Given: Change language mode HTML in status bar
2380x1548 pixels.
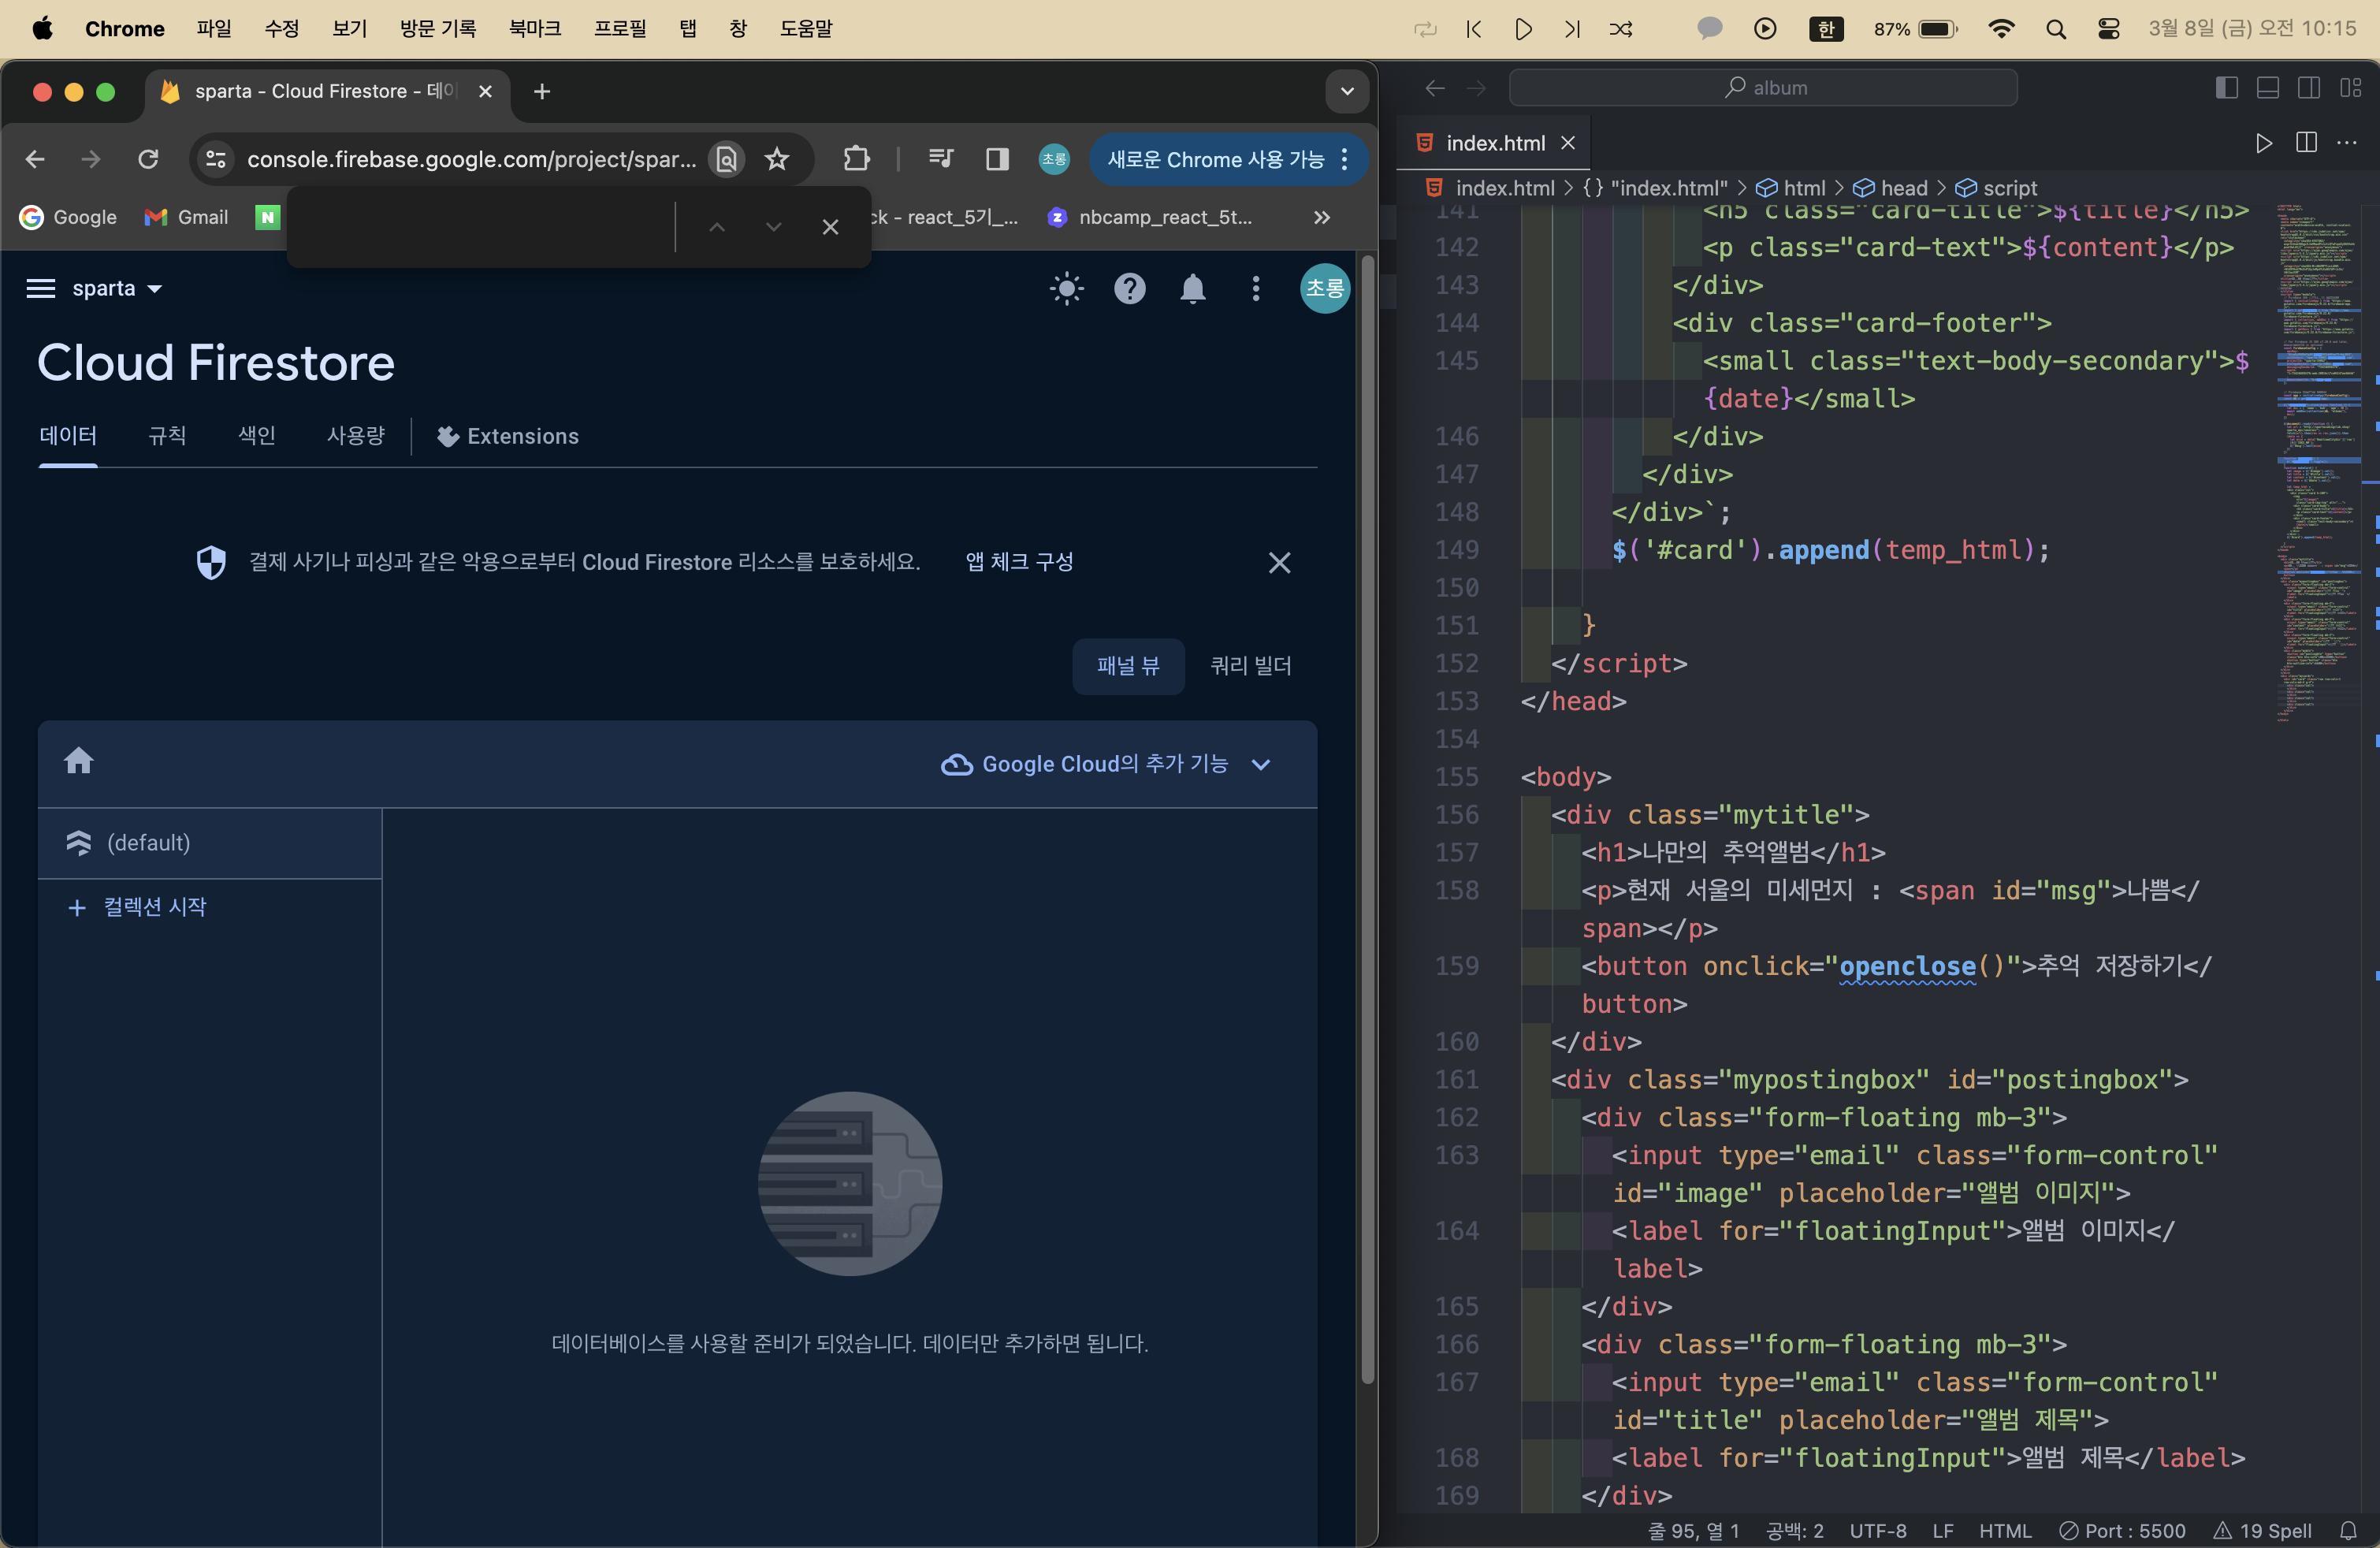Looking at the screenshot, I should point(2005,1531).
